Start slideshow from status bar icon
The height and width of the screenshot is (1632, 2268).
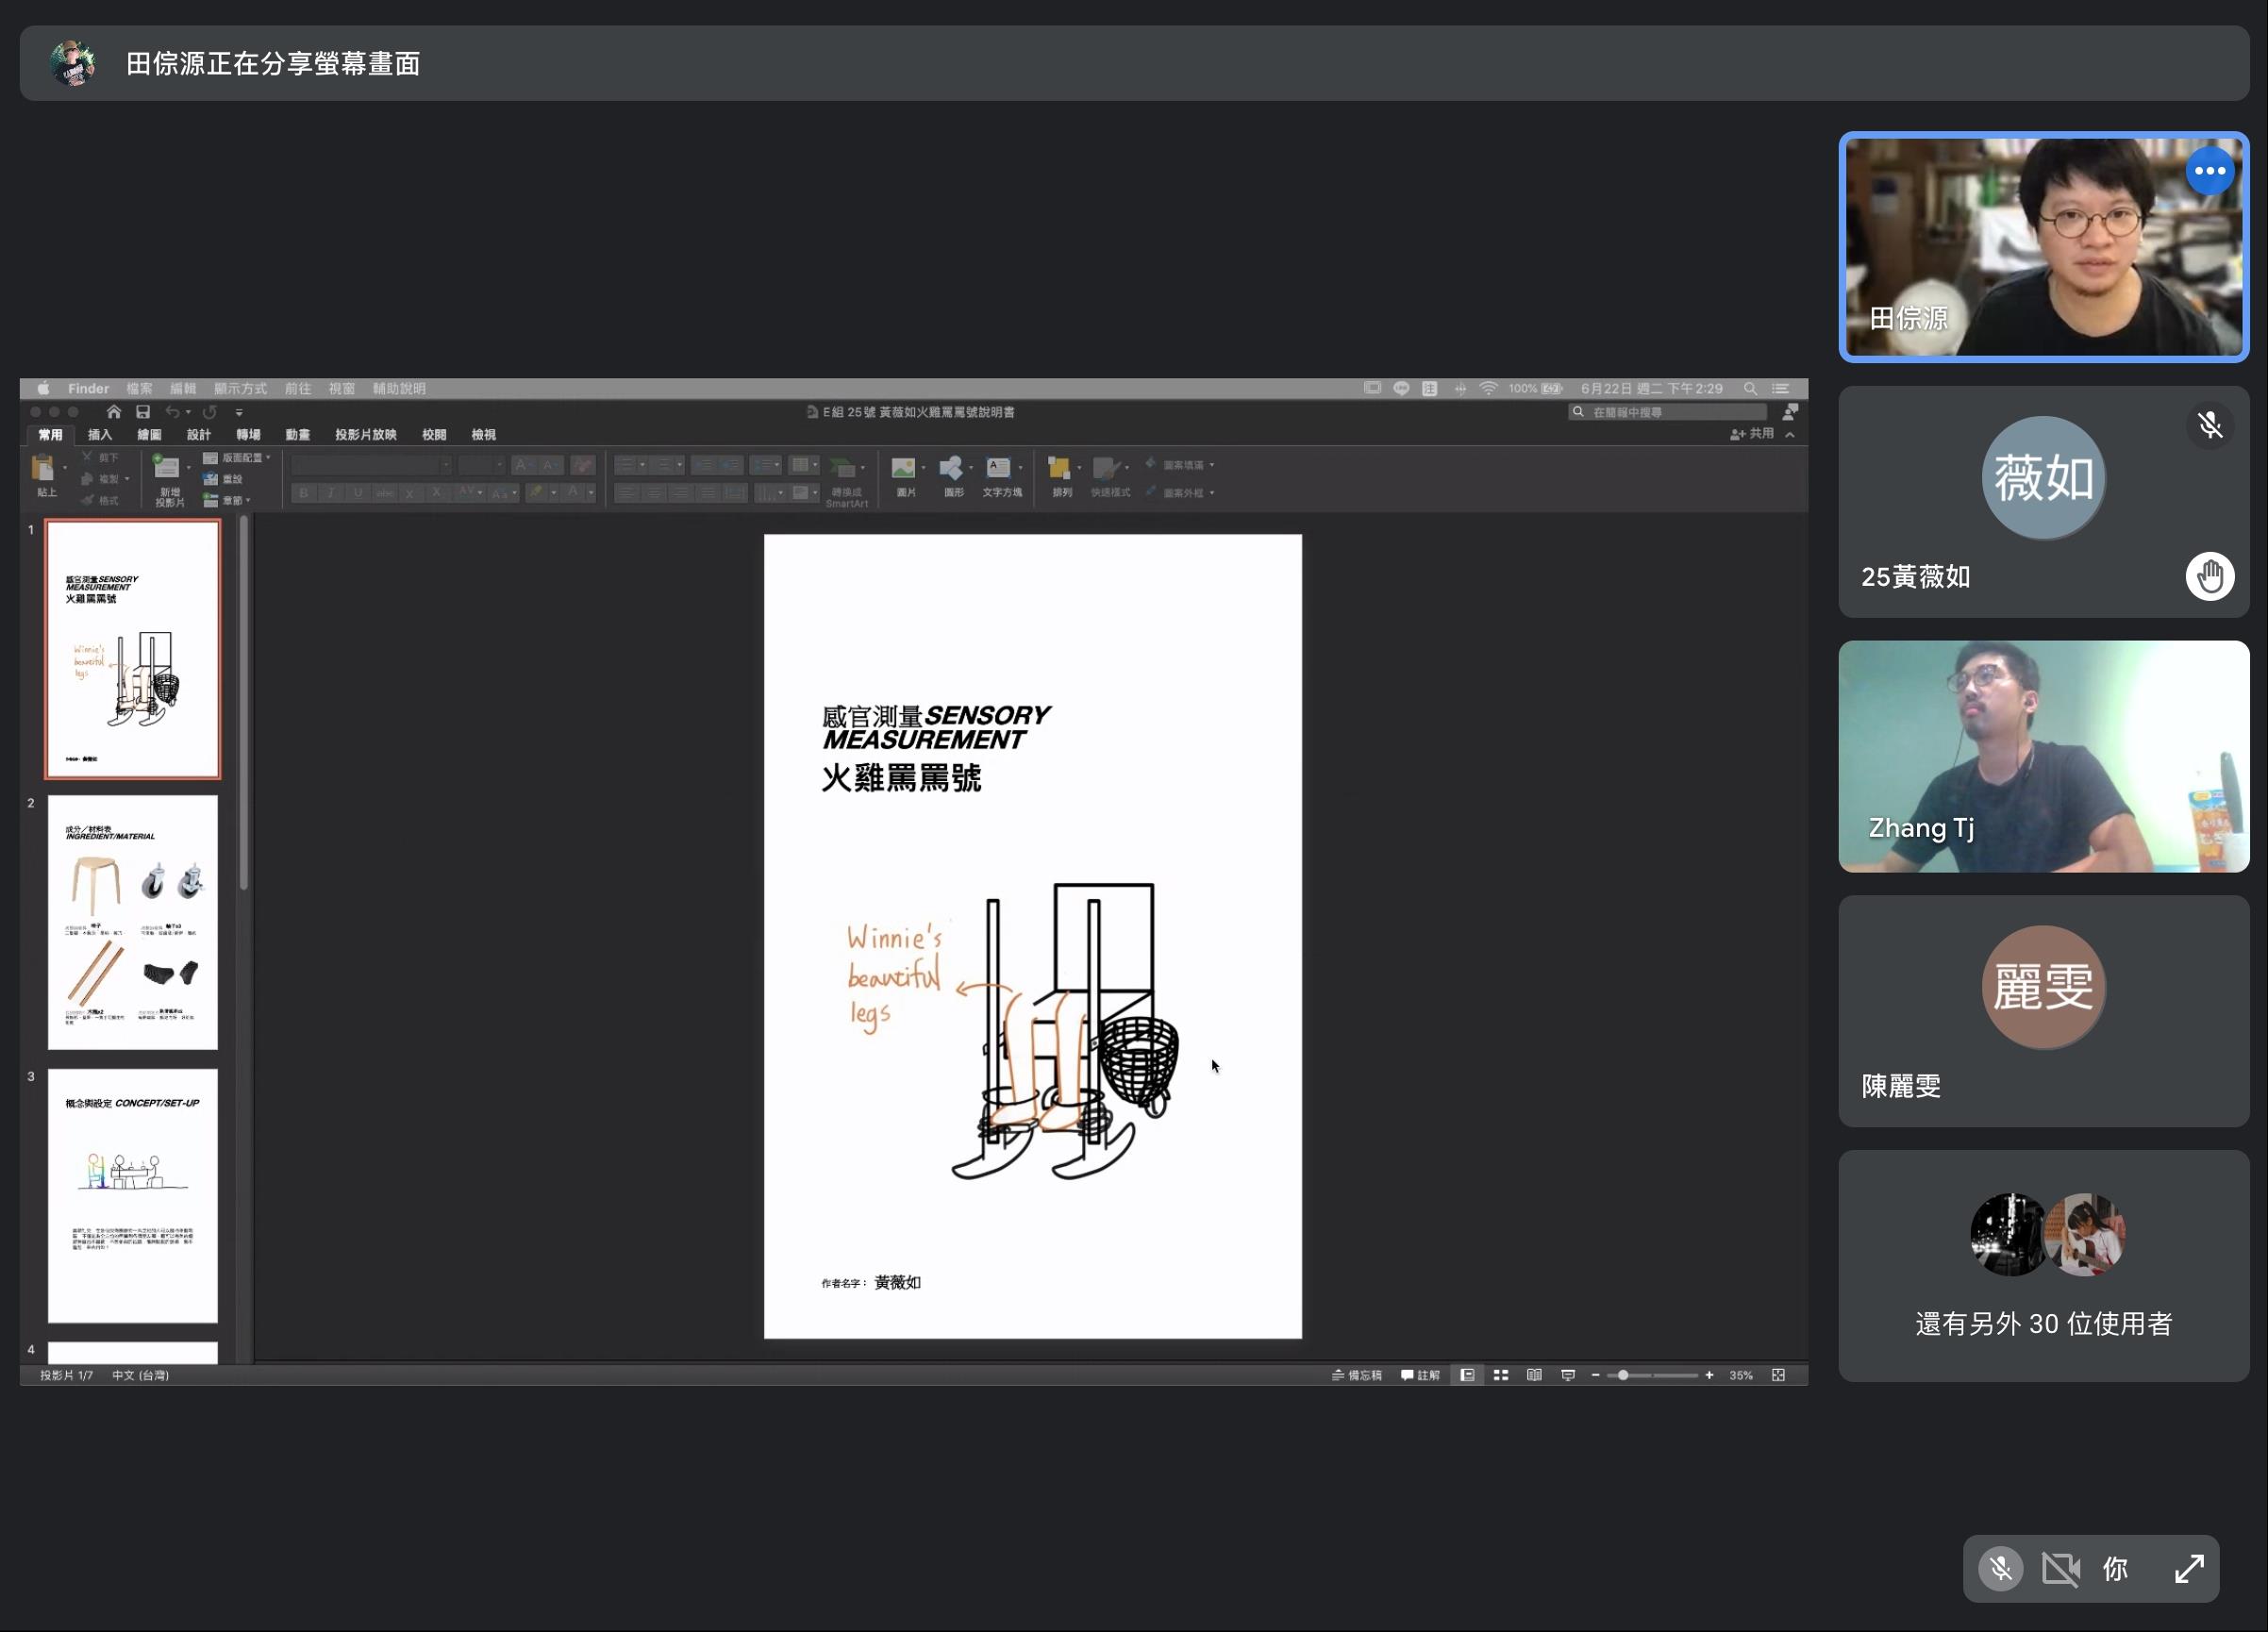1568,1376
